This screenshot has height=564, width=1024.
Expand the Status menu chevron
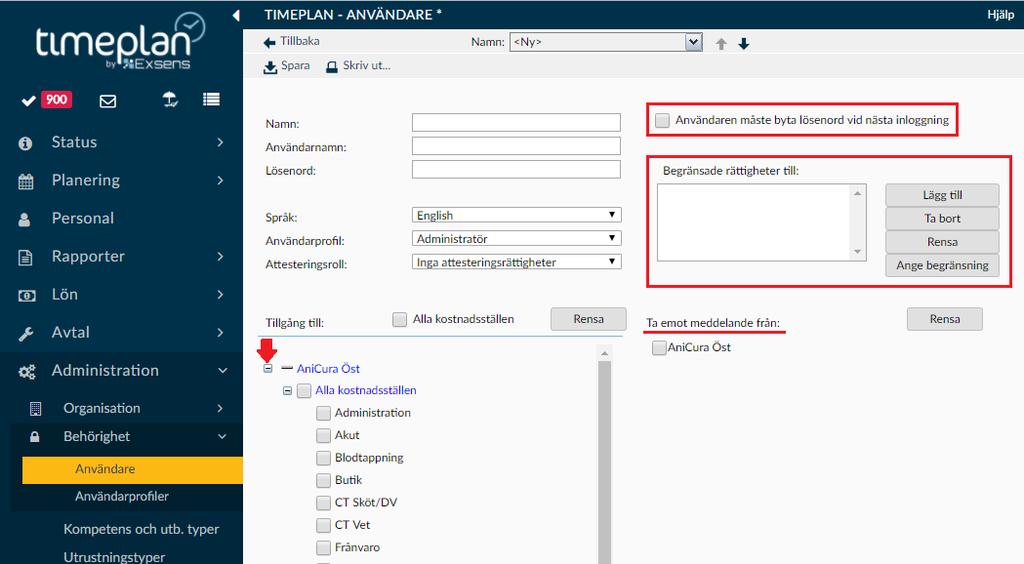click(x=220, y=142)
